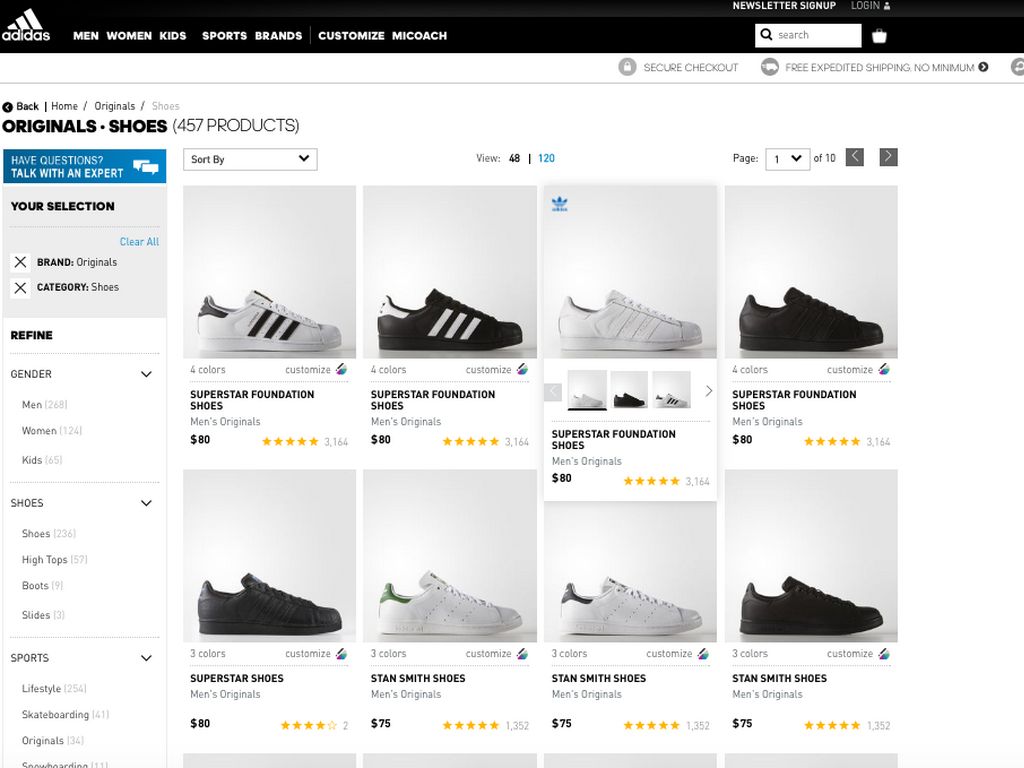Select the black shoe color thumbnail
1024x768 pixels.
[x=629, y=390]
